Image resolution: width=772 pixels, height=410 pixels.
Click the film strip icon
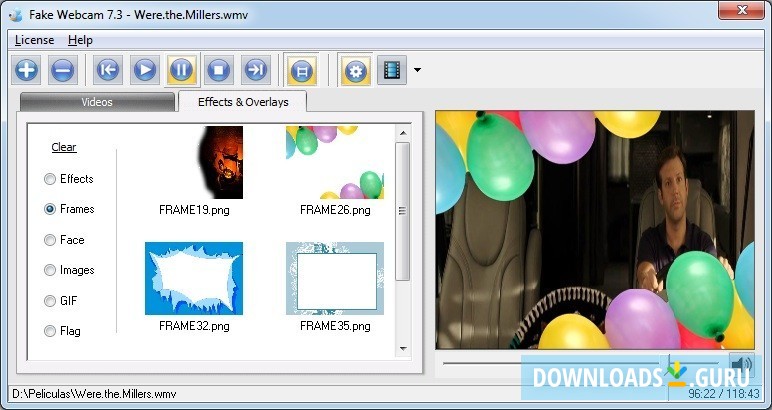(x=392, y=70)
